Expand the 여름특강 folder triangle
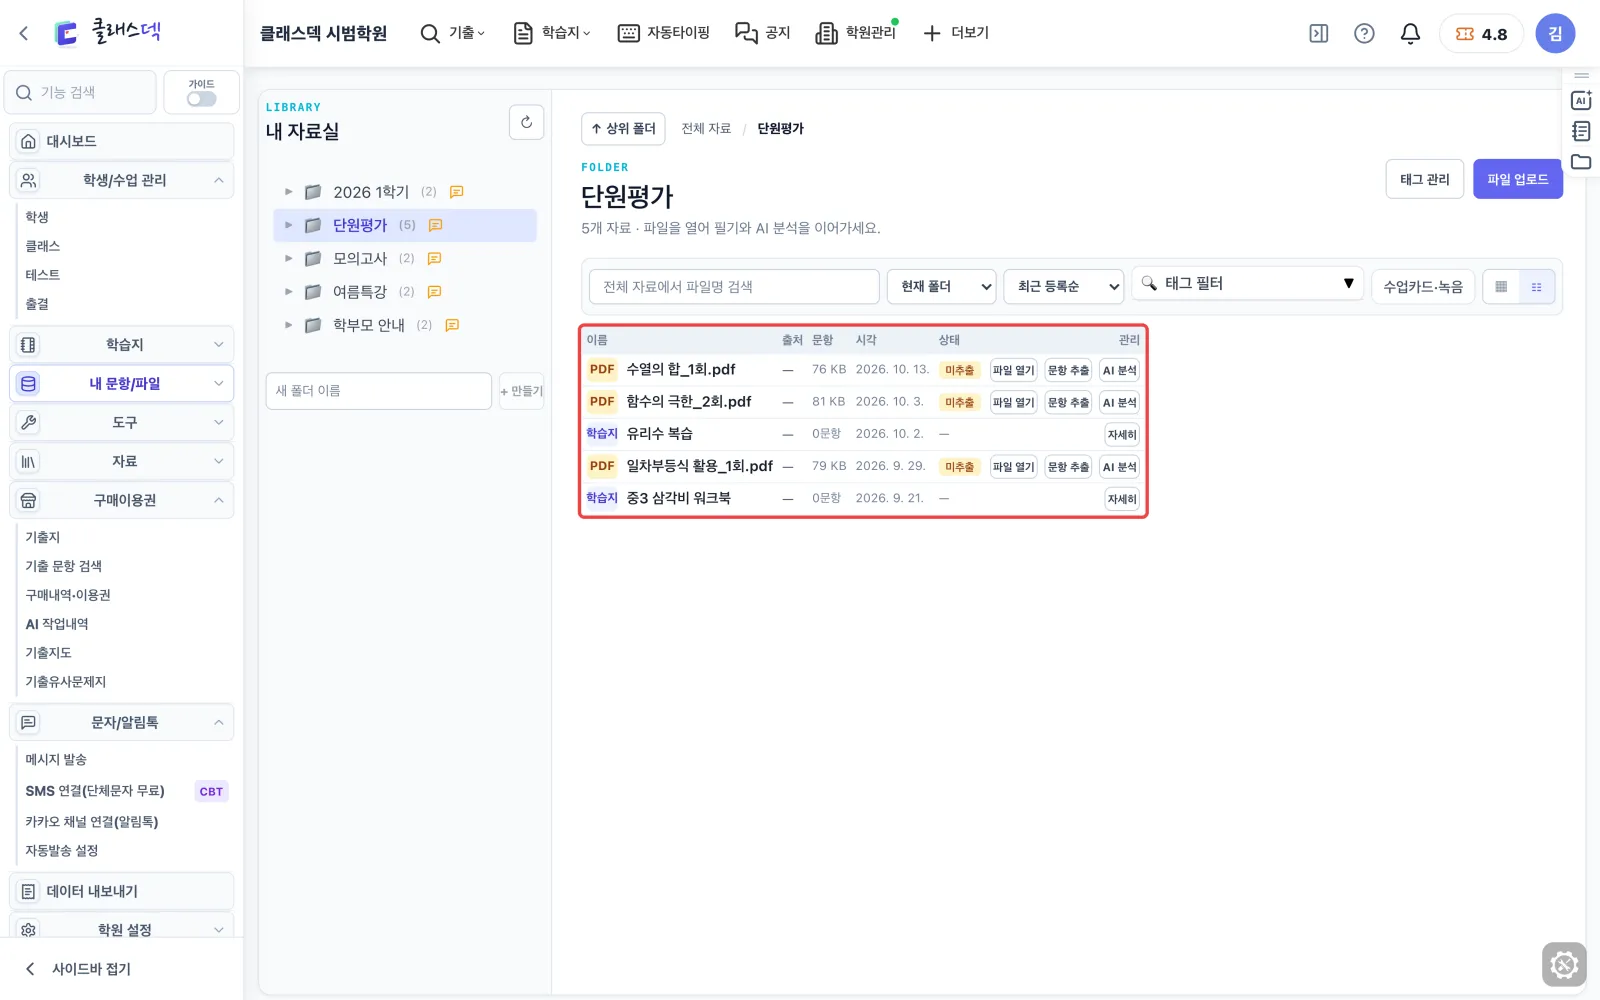The height and width of the screenshot is (1000, 1600). pos(289,292)
